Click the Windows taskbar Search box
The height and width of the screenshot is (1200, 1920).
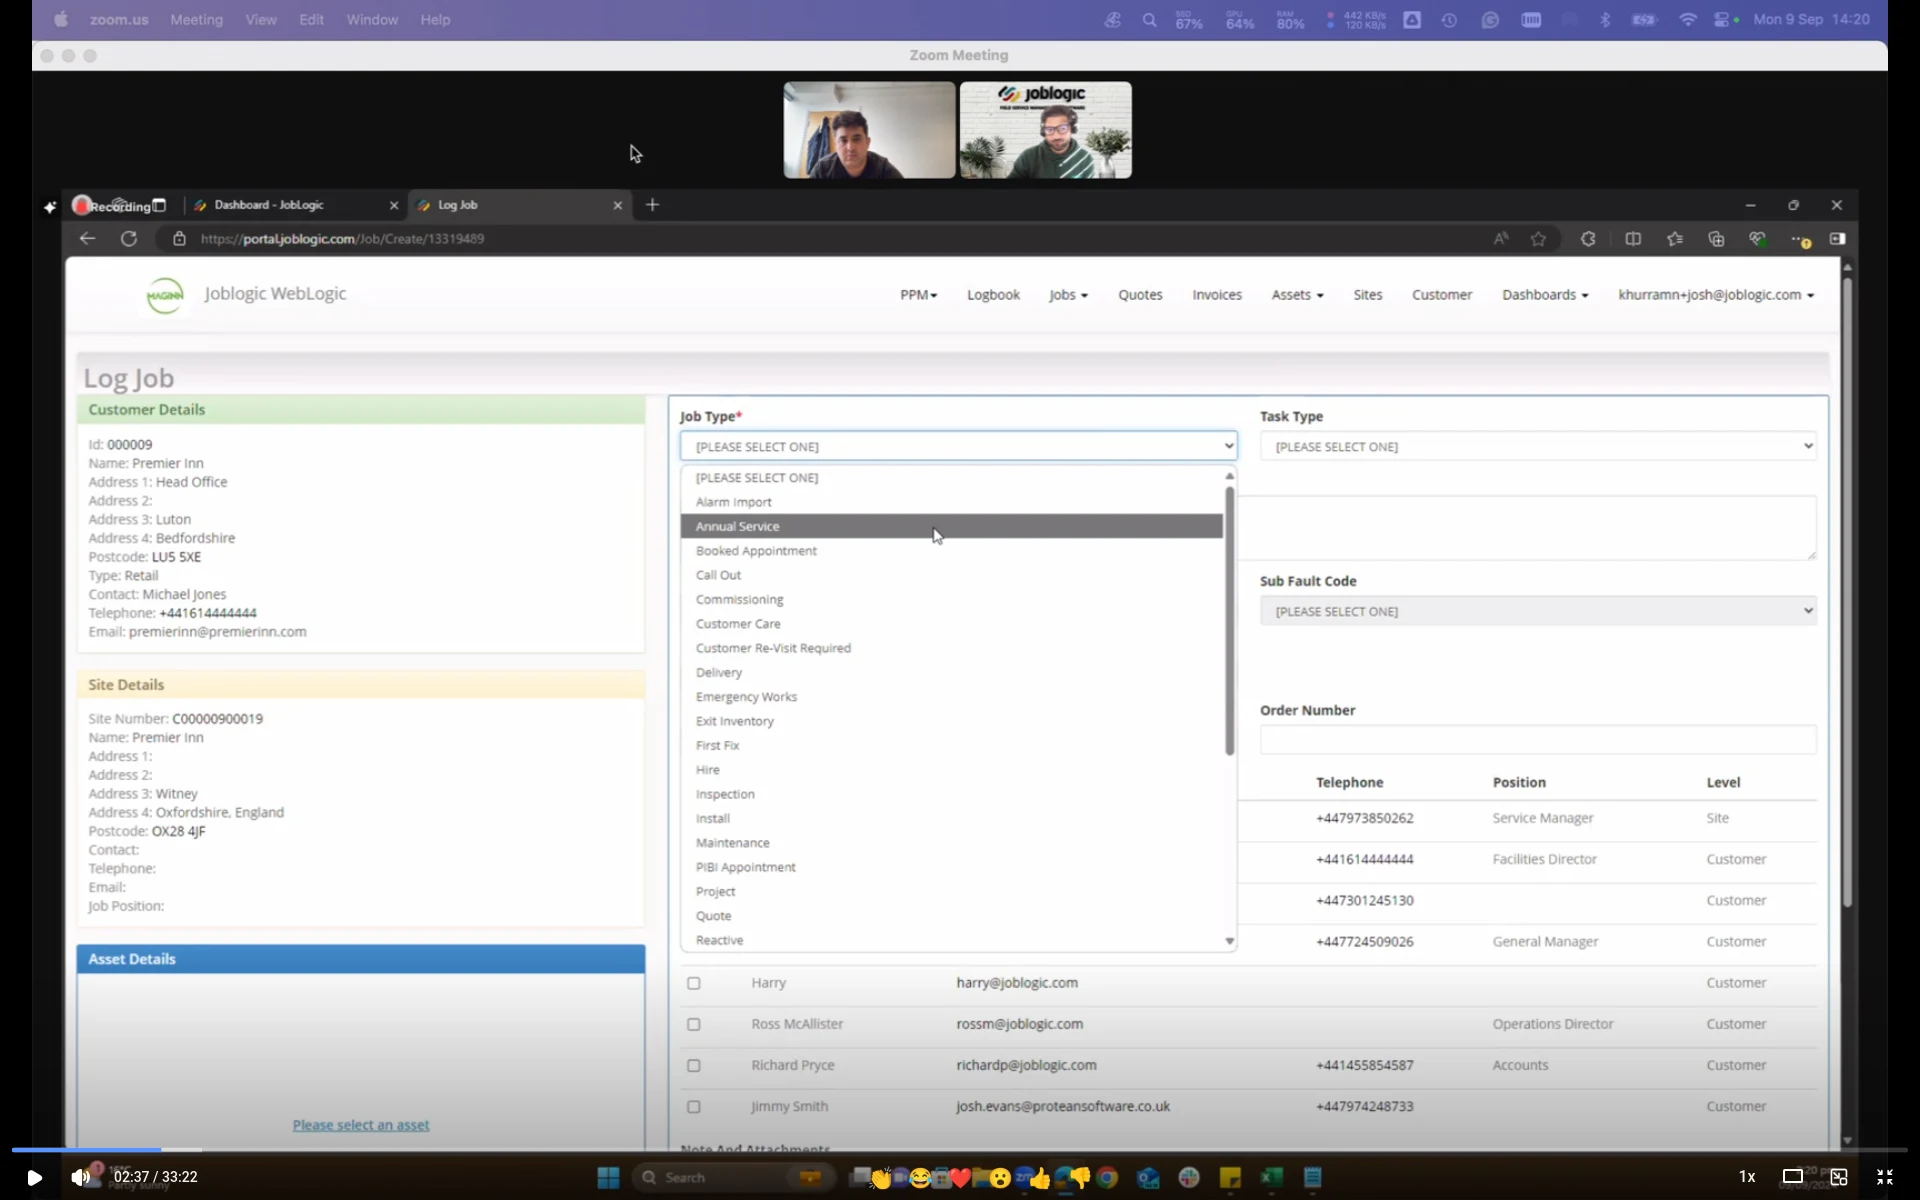[x=735, y=1177]
